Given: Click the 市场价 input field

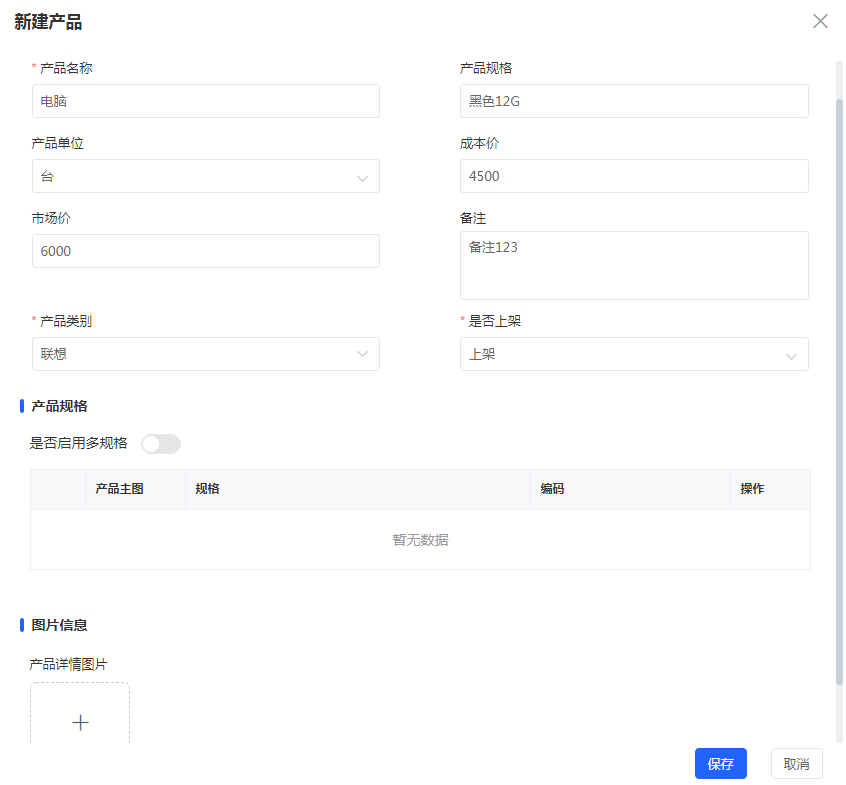Looking at the screenshot, I should coord(206,251).
